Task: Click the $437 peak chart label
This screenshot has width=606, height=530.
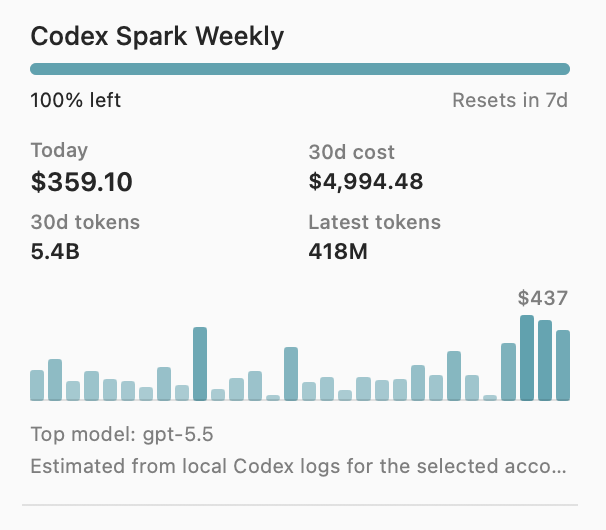Action: coord(543,298)
